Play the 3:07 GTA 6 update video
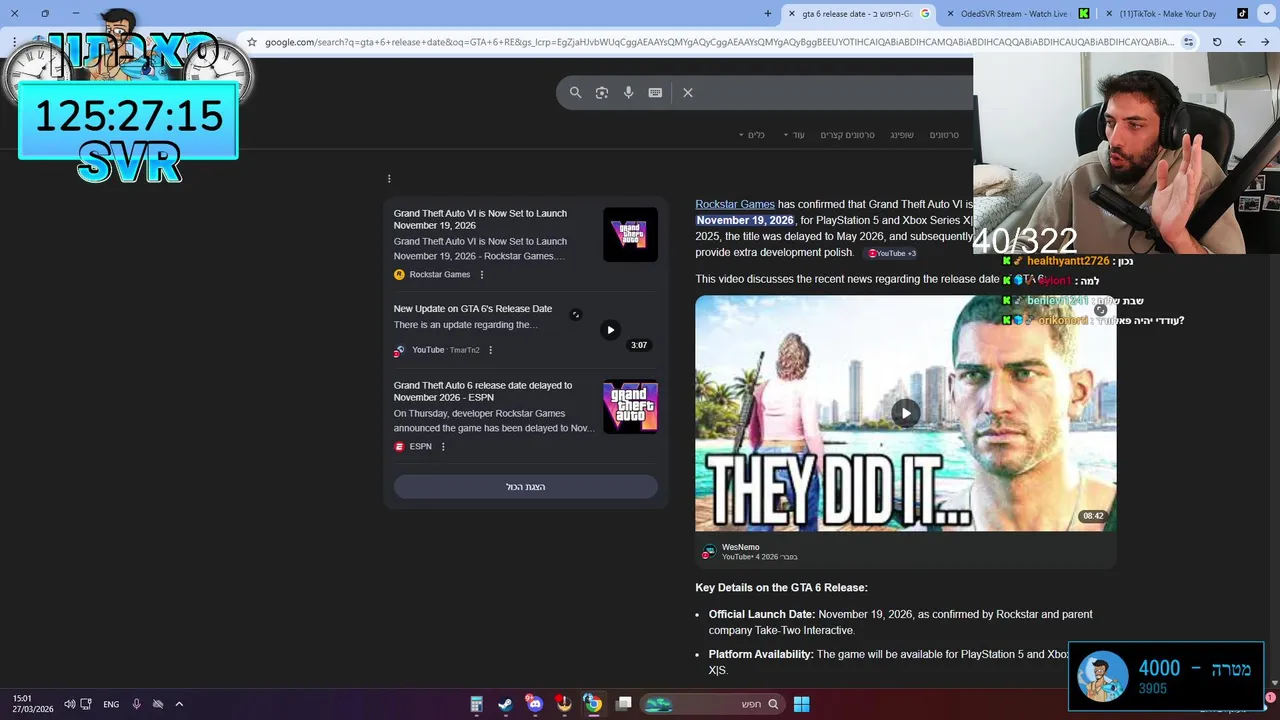This screenshot has width=1280, height=720. (x=610, y=330)
